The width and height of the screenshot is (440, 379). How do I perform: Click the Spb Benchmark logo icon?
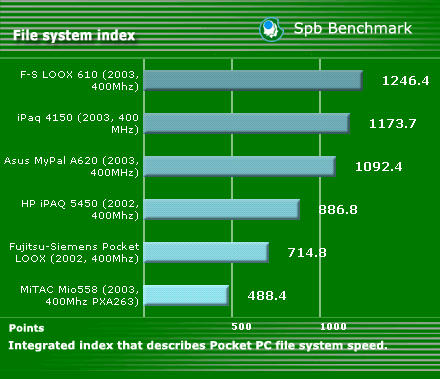[x=272, y=29]
